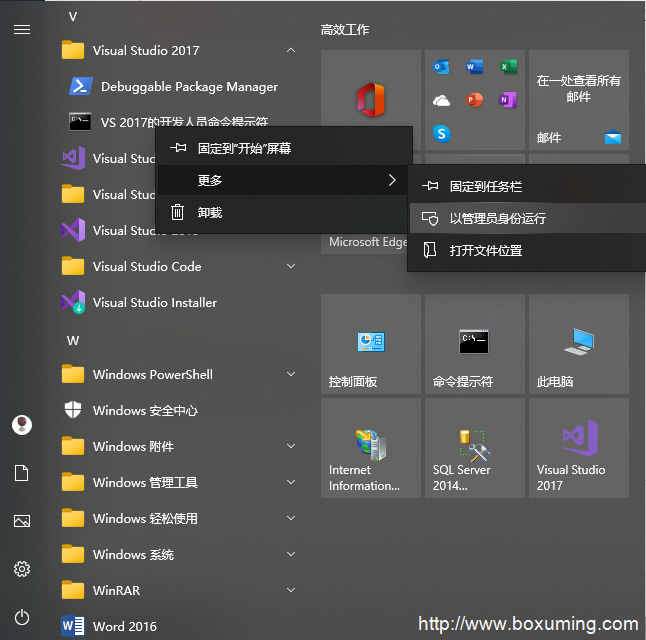Select 固定到"开始"屏幕 in context menu
The height and width of the screenshot is (640, 646).
click(284, 148)
